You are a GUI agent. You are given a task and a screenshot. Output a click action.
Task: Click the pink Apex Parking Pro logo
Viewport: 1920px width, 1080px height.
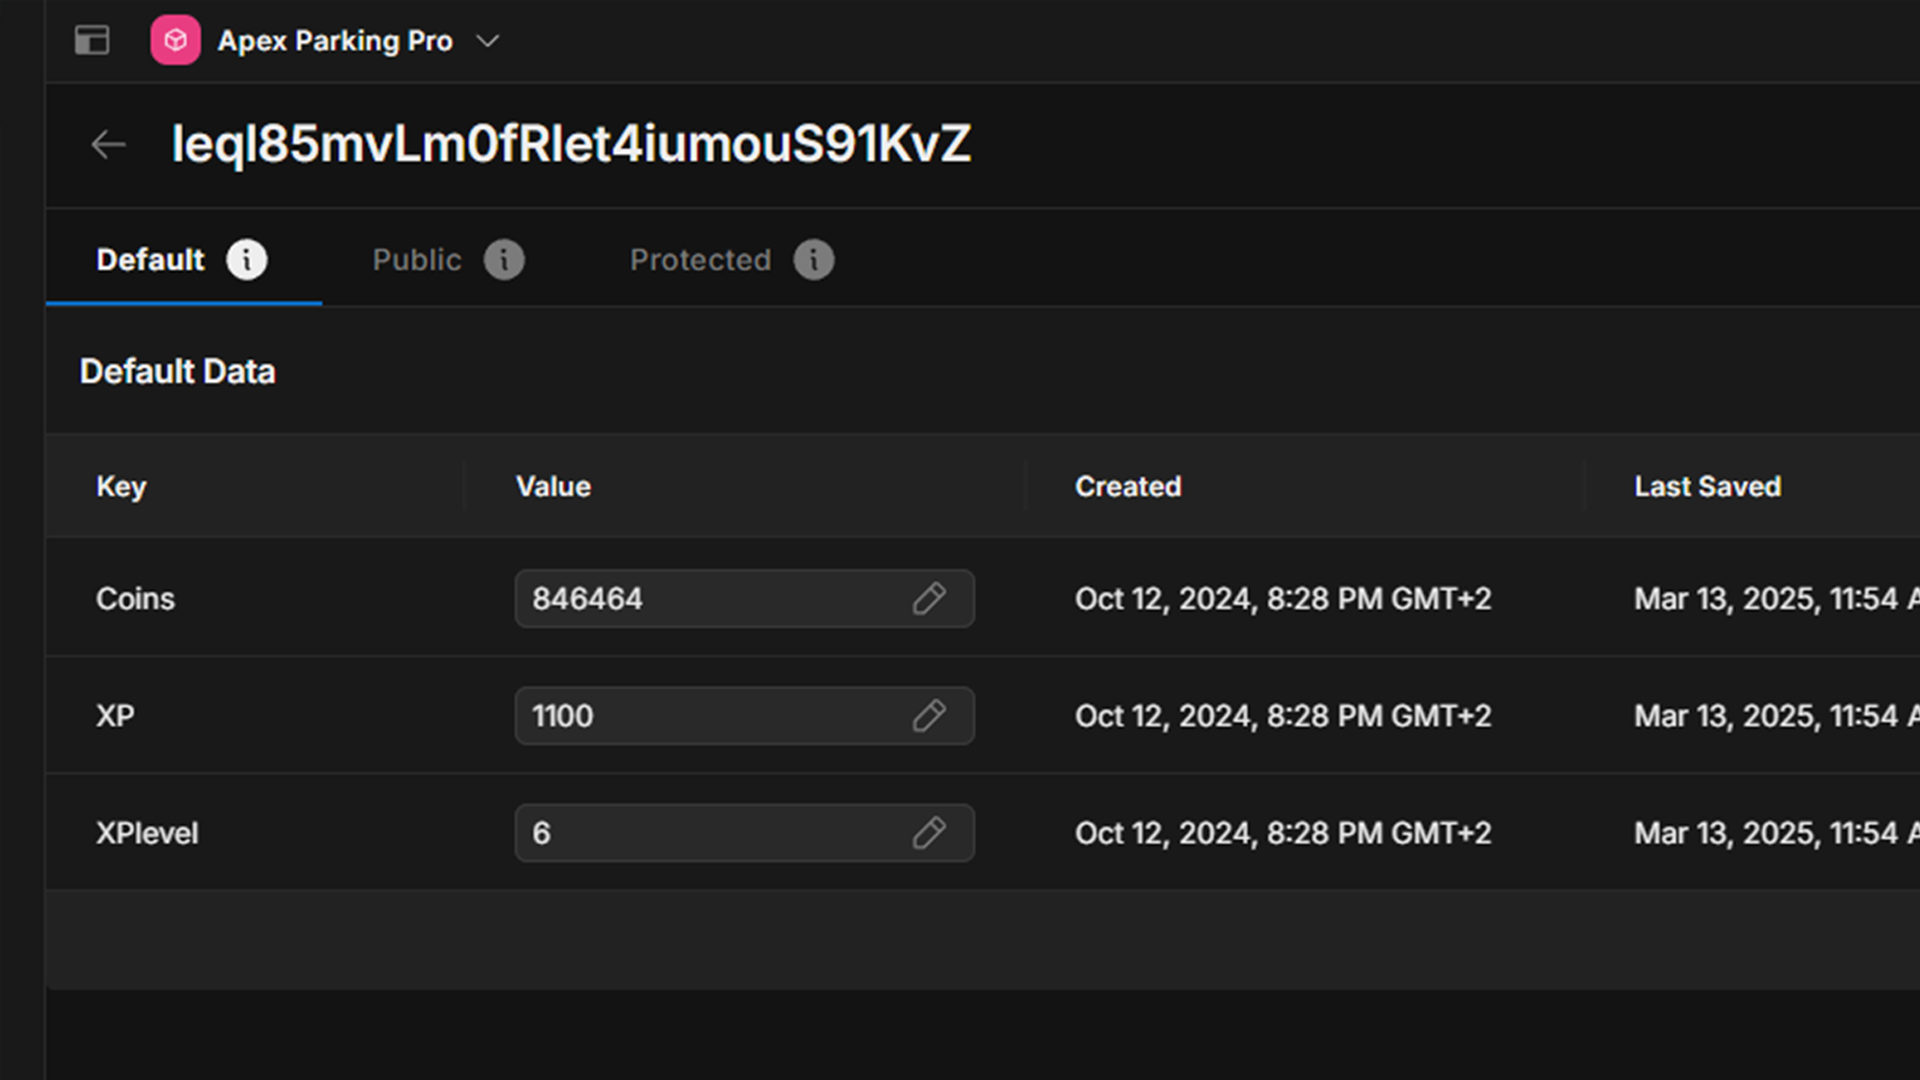[175, 41]
